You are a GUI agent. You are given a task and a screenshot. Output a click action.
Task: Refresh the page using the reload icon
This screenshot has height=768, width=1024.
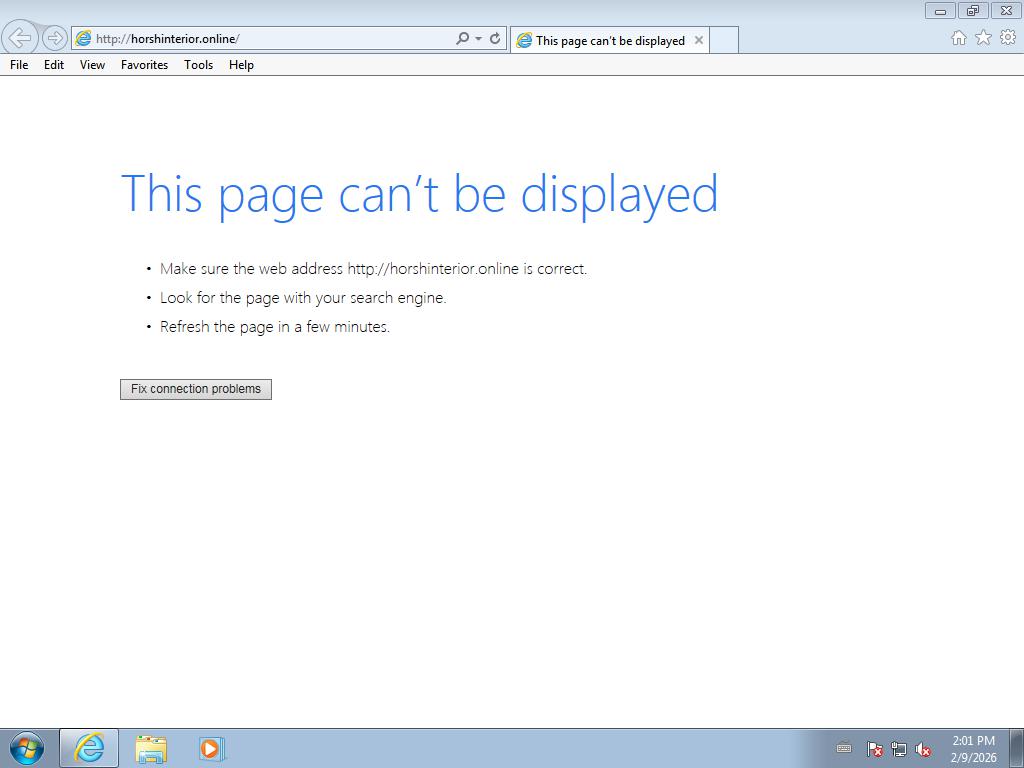[x=494, y=39]
